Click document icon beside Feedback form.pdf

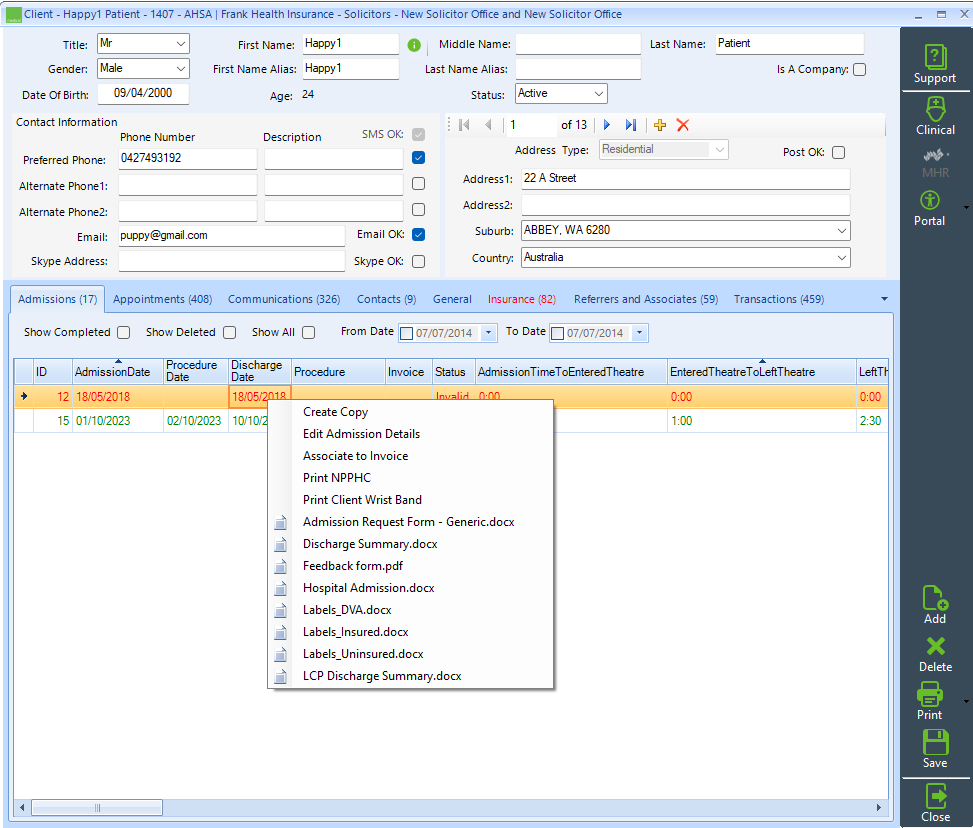[x=280, y=566]
